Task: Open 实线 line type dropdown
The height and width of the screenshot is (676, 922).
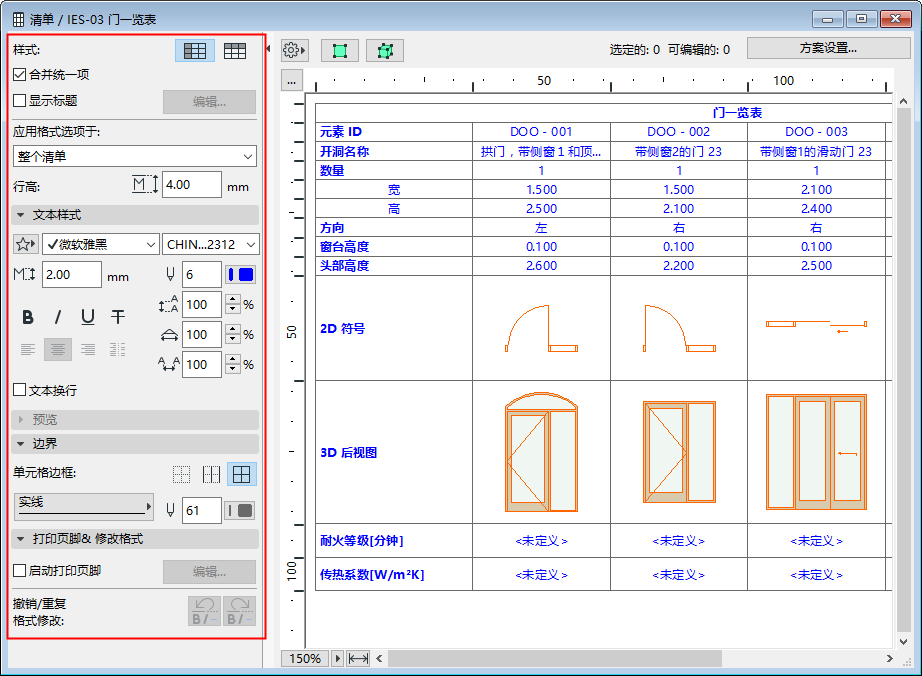Action: 83,507
